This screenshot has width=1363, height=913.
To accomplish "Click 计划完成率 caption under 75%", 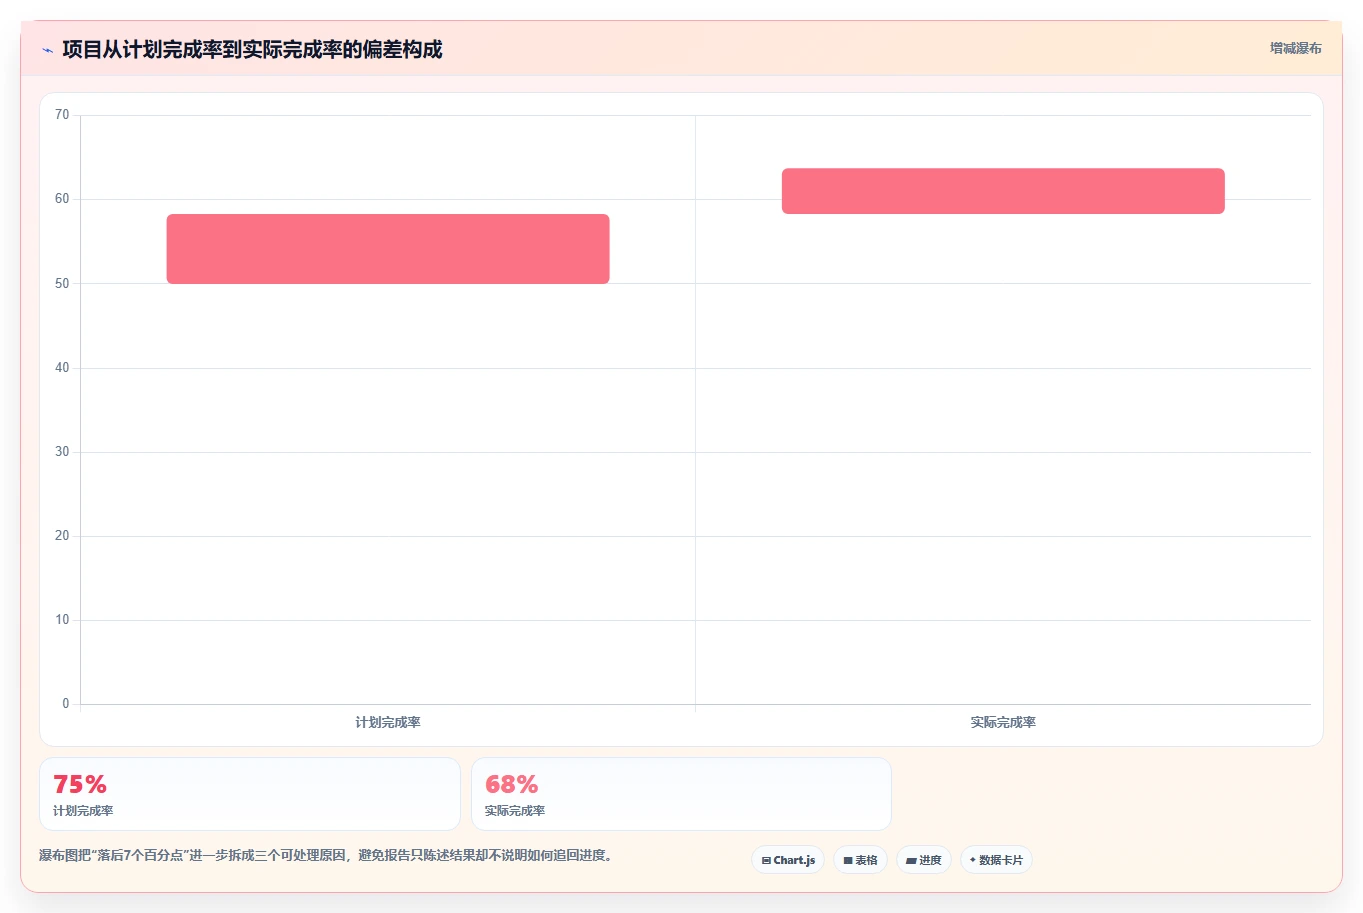I will (83, 811).
